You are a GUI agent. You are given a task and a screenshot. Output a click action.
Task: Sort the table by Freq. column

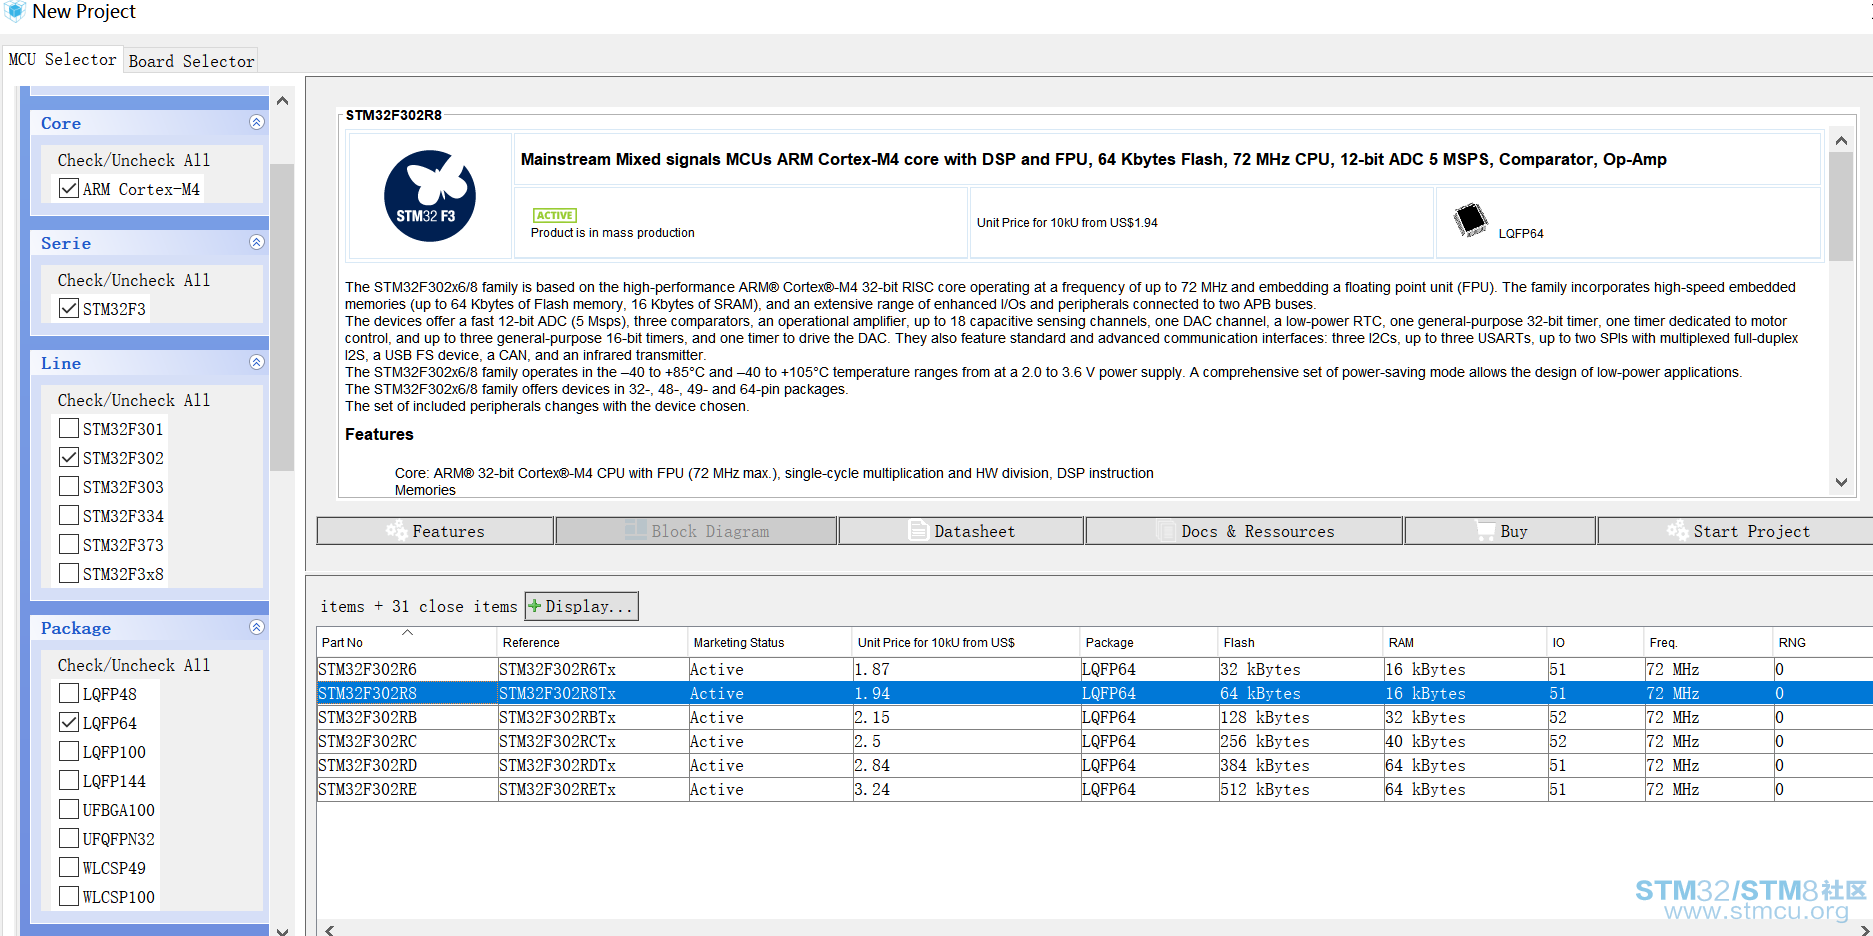point(1708,642)
